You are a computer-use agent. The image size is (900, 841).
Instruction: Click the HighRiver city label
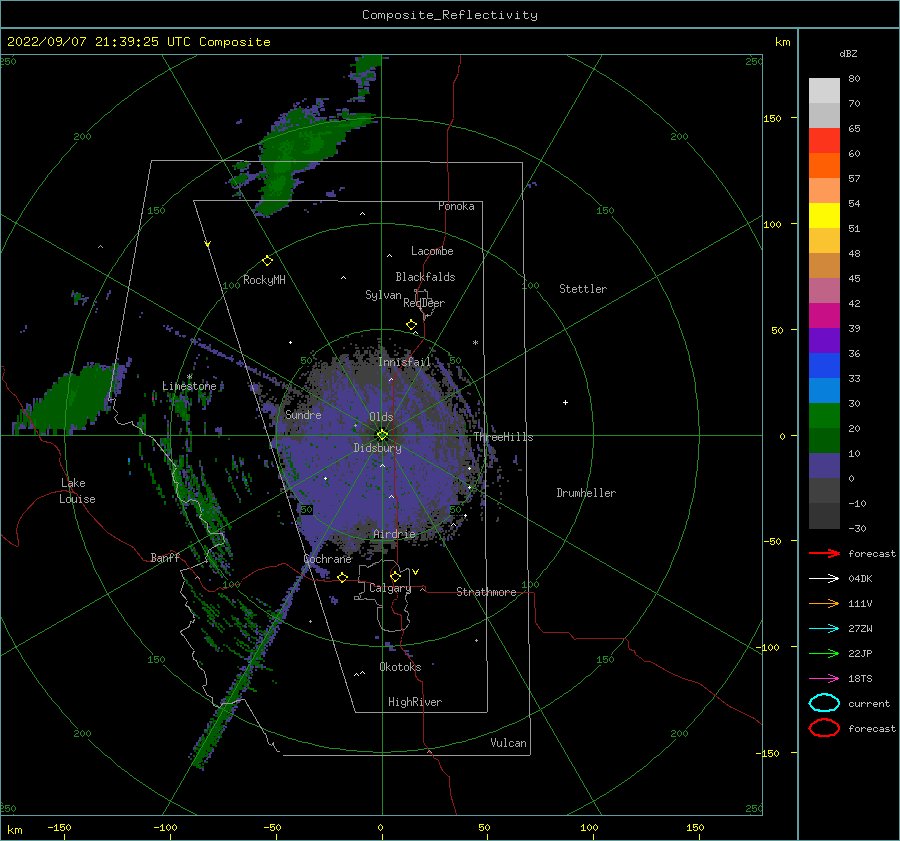[415, 702]
